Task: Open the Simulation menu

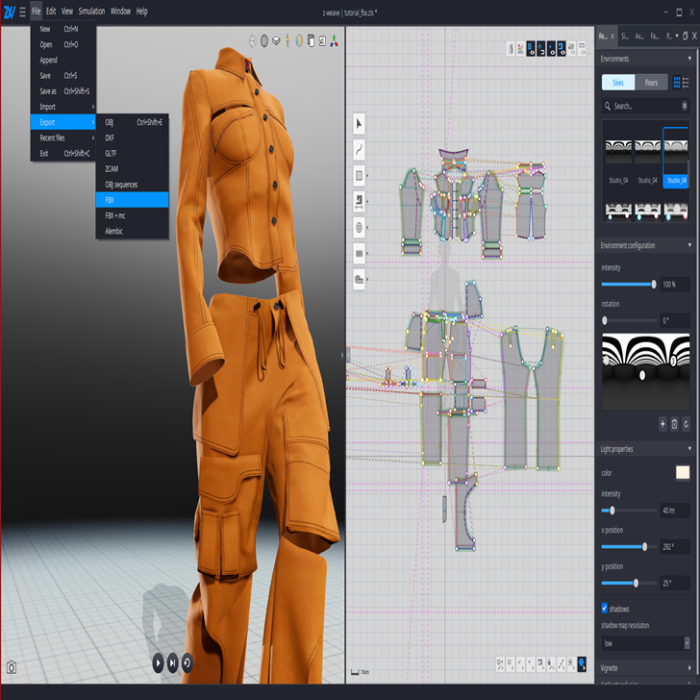Action: coord(91,11)
